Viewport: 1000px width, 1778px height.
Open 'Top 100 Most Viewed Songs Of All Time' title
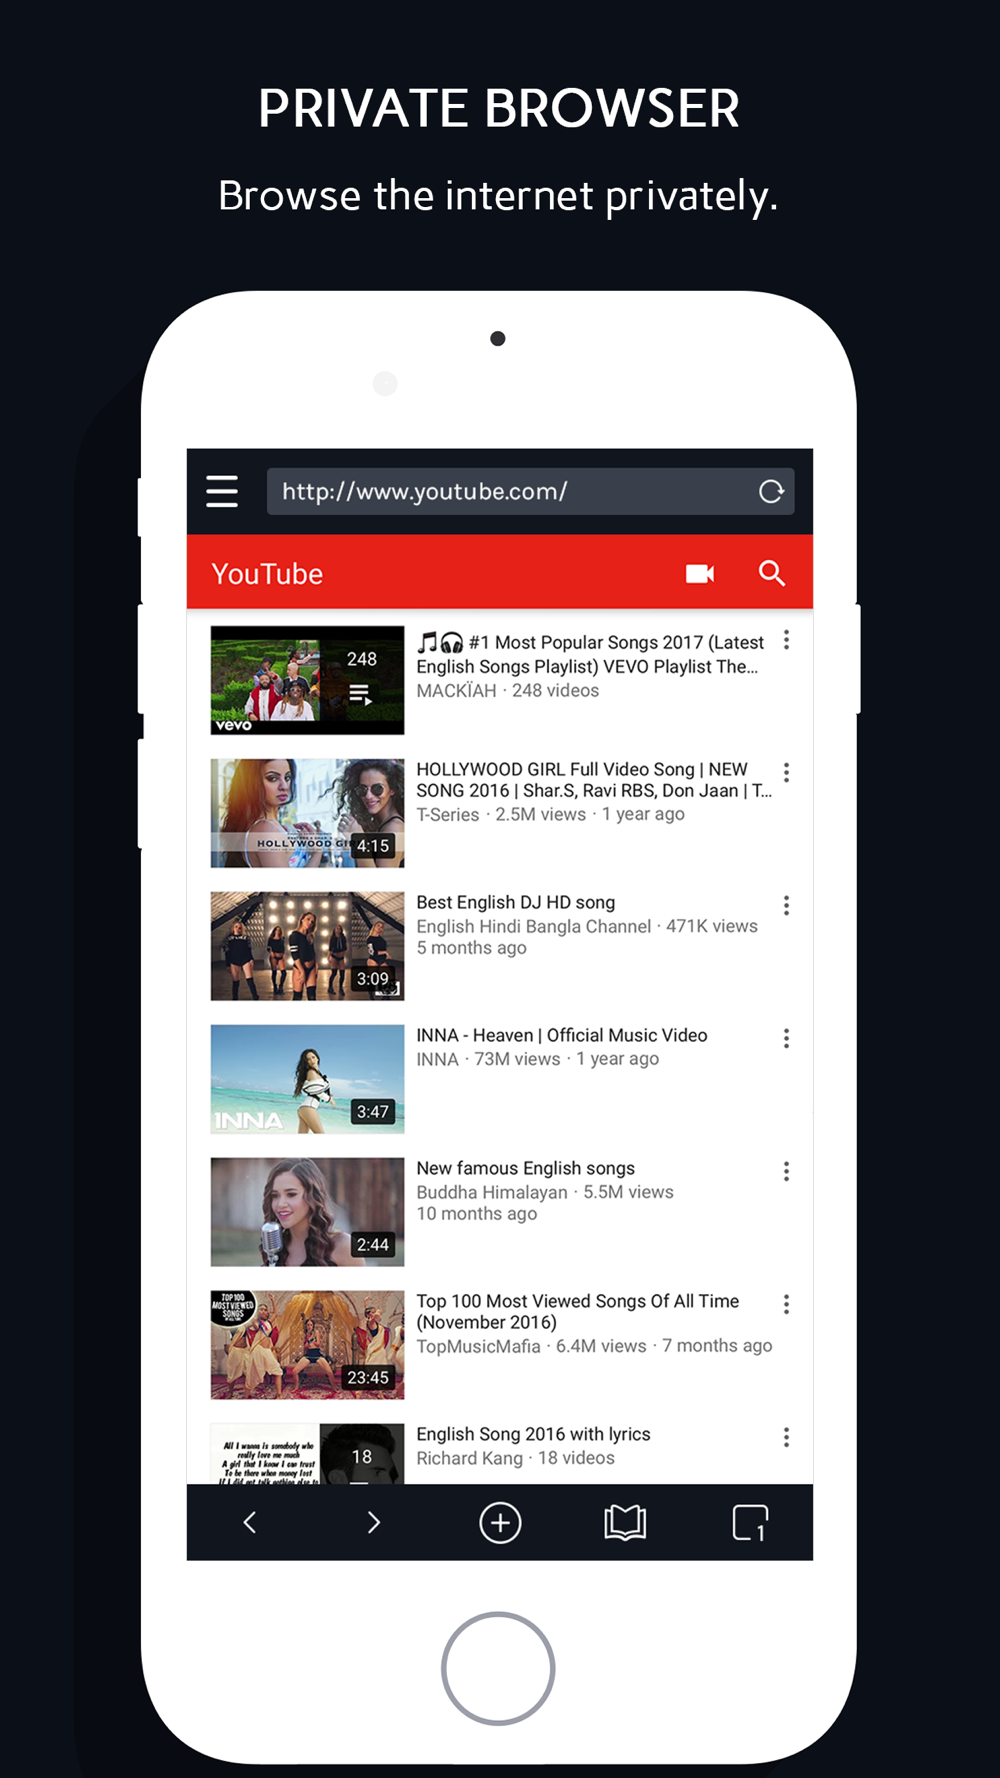578,1311
